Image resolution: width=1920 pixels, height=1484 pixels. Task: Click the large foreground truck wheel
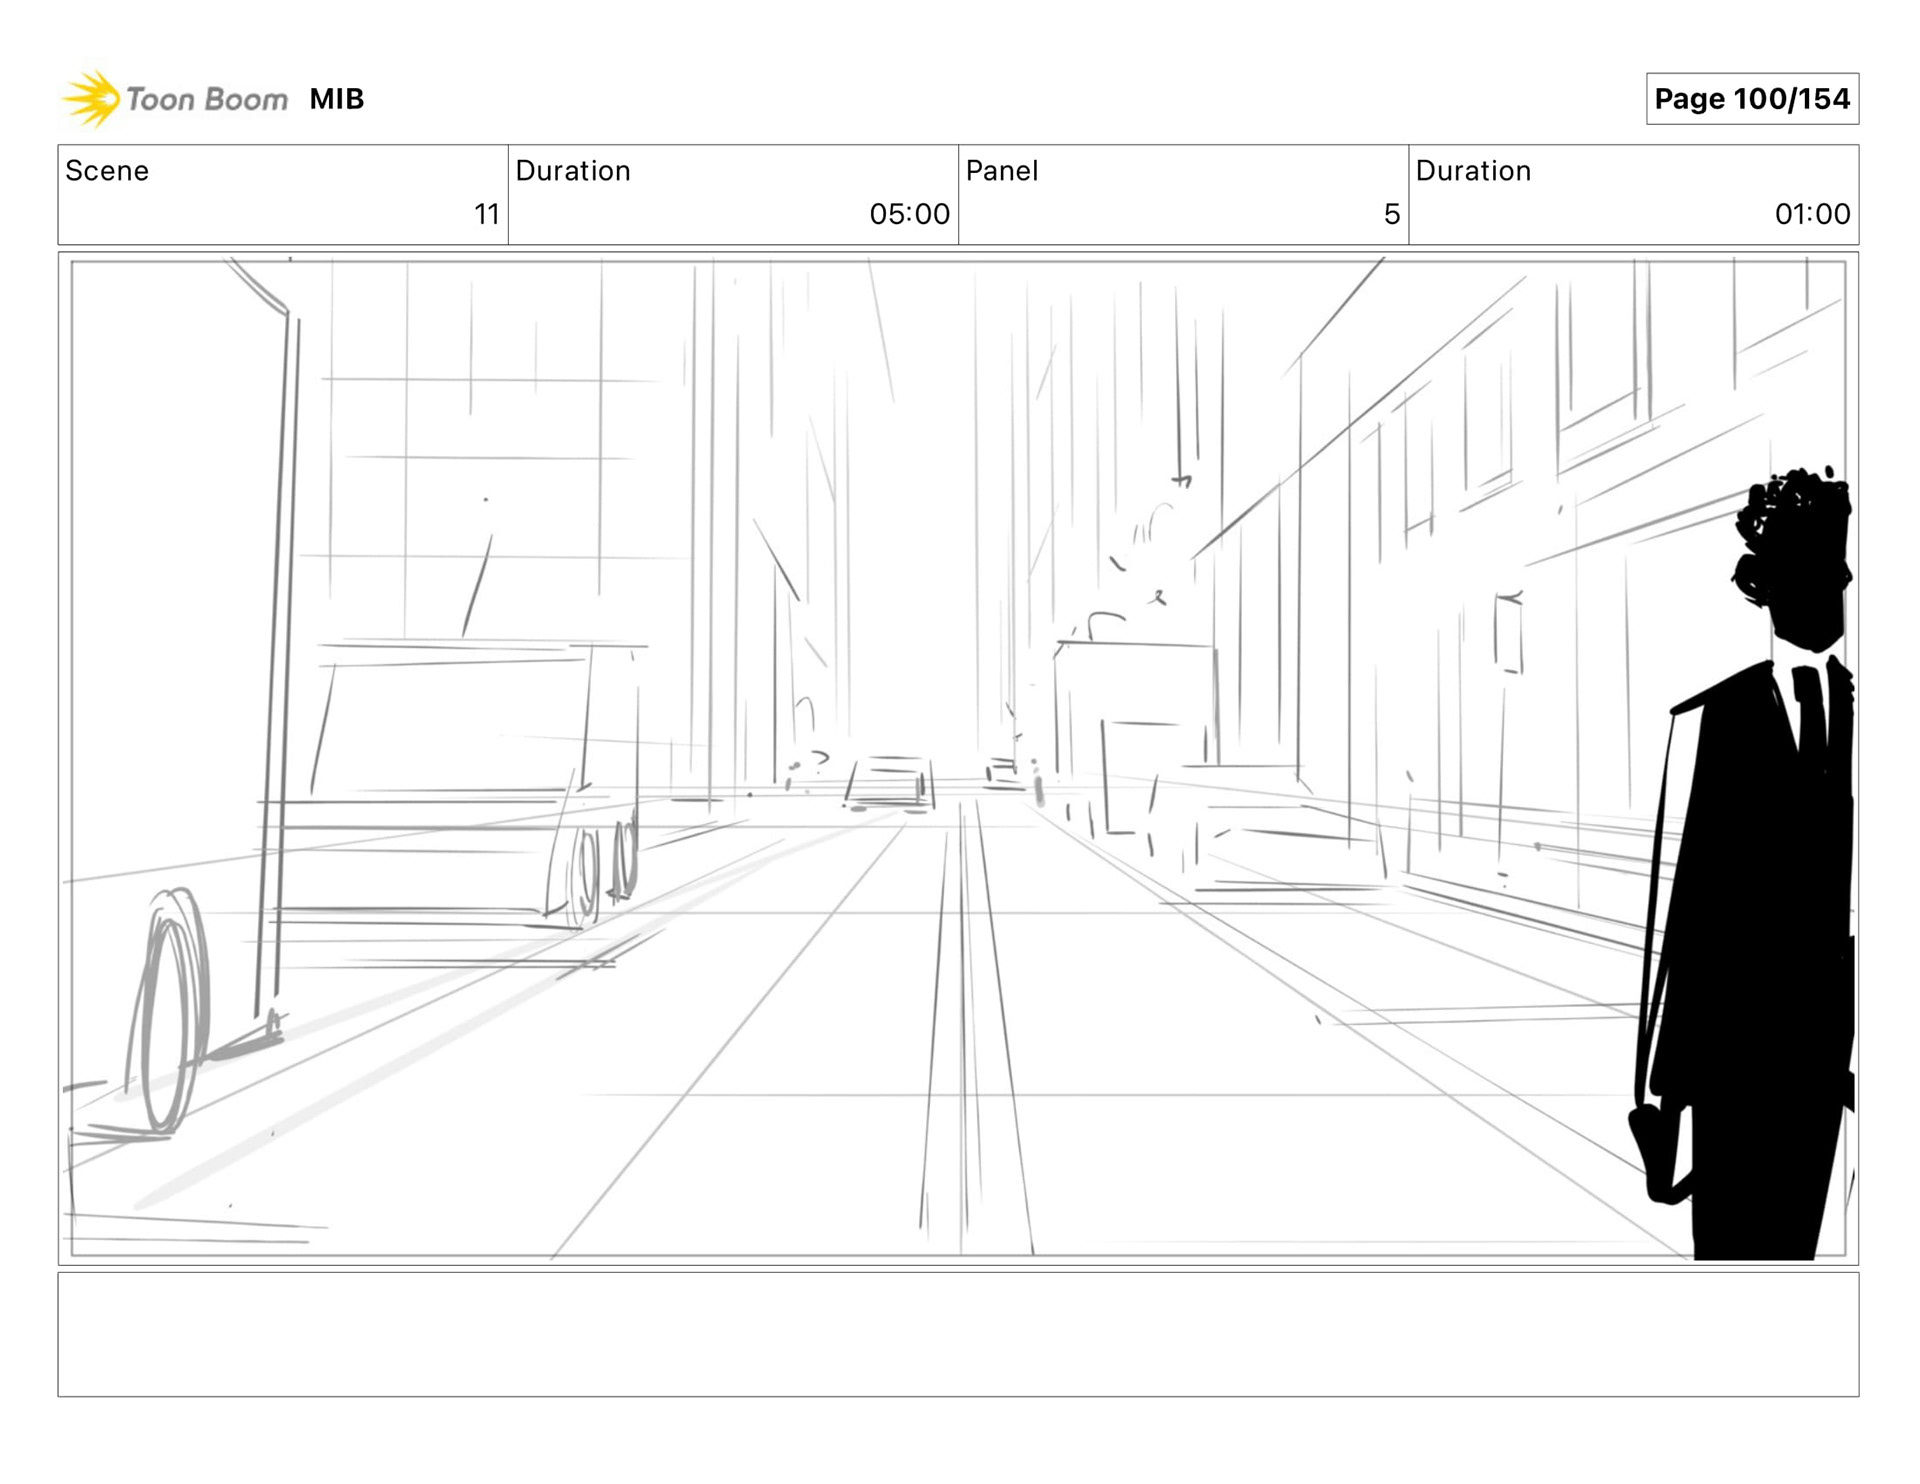click(x=170, y=1010)
